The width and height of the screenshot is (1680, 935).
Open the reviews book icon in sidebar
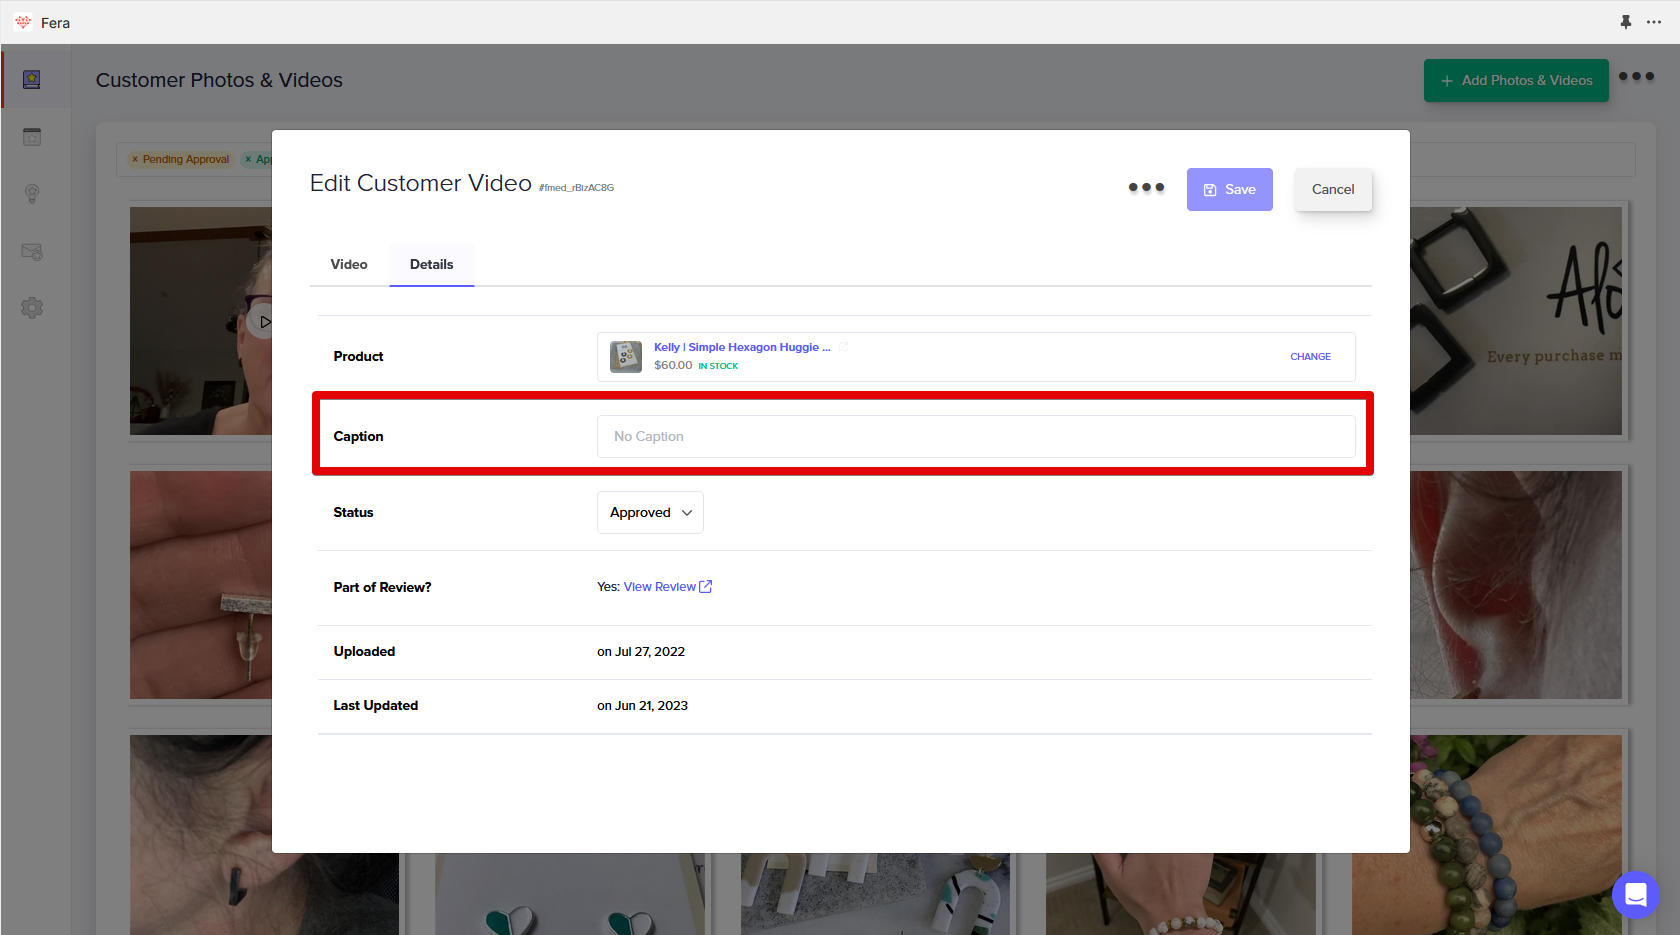pos(32,79)
